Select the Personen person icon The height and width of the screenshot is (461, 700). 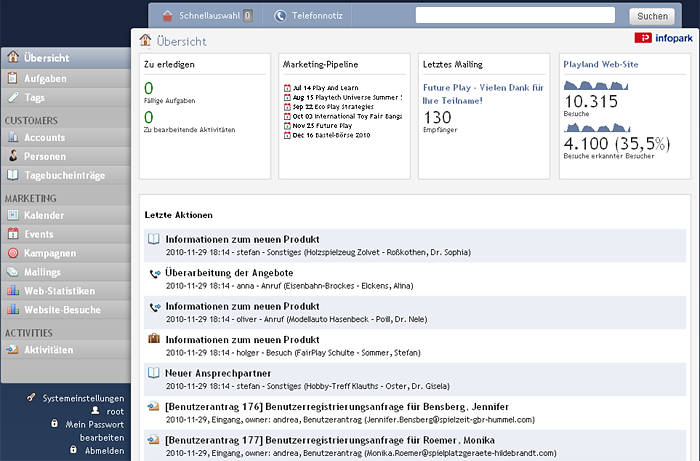click(x=13, y=156)
